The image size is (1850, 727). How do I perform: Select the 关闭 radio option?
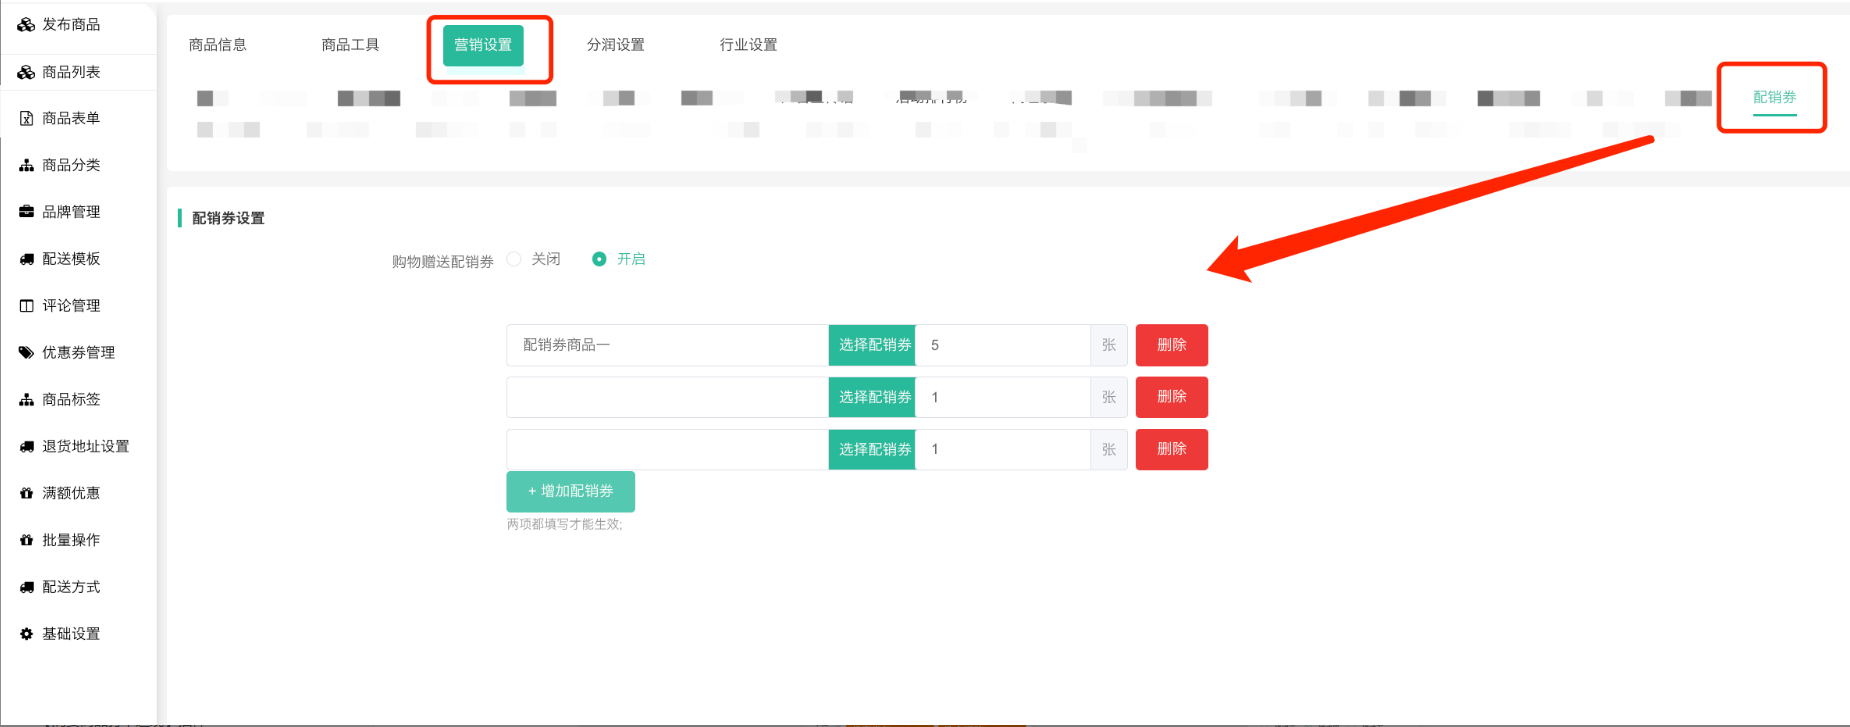[x=514, y=259]
